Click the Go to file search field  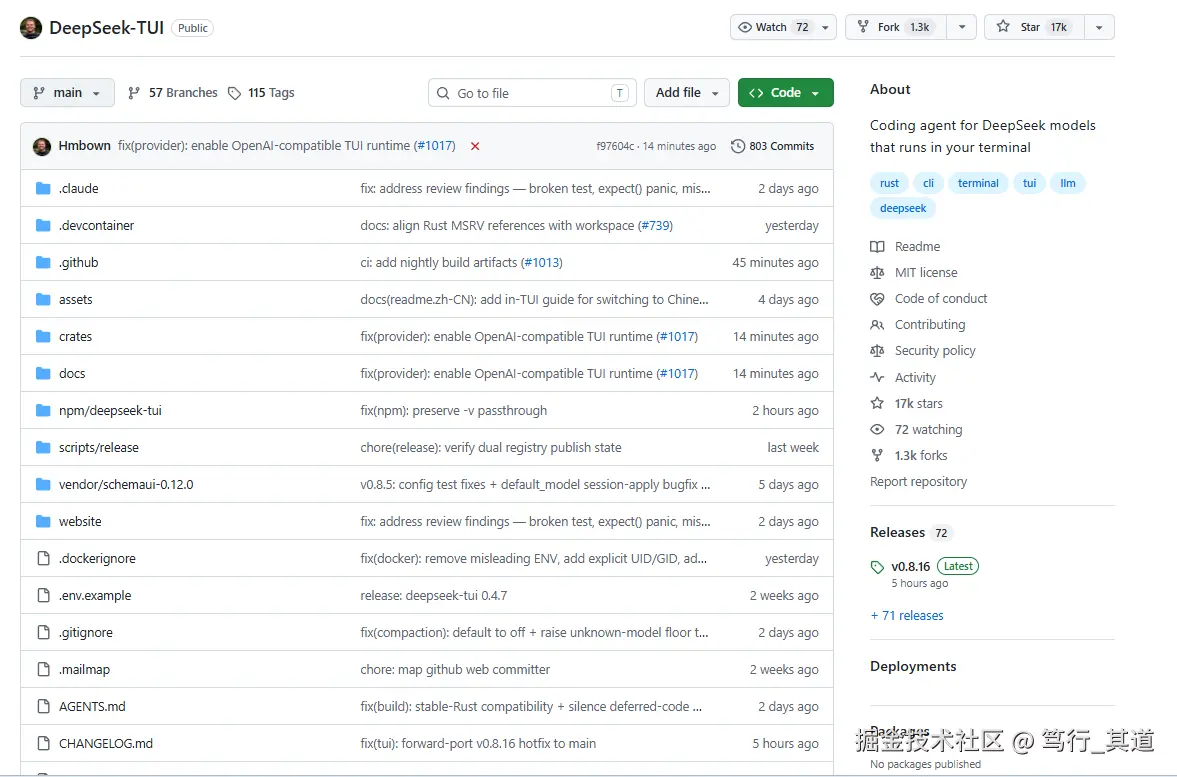[x=532, y=92]
